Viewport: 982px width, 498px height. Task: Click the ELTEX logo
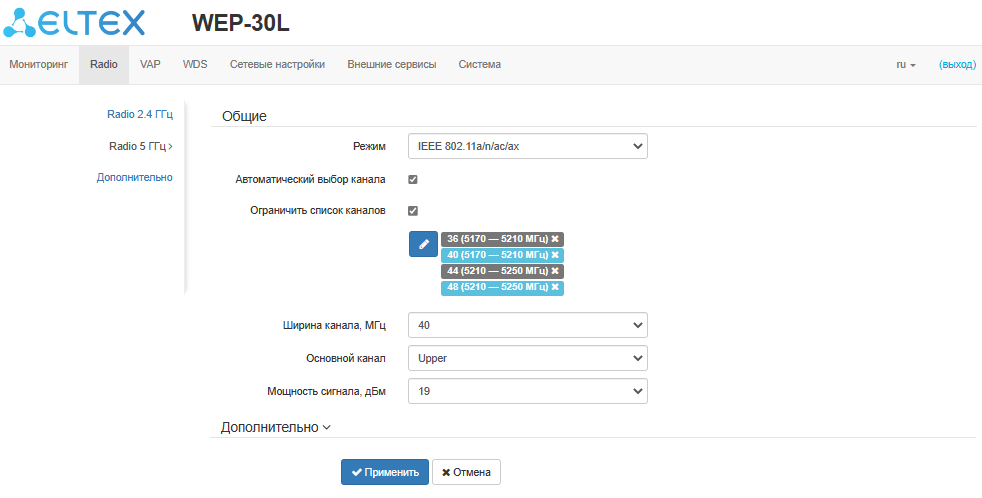click(x=75, y=22)
